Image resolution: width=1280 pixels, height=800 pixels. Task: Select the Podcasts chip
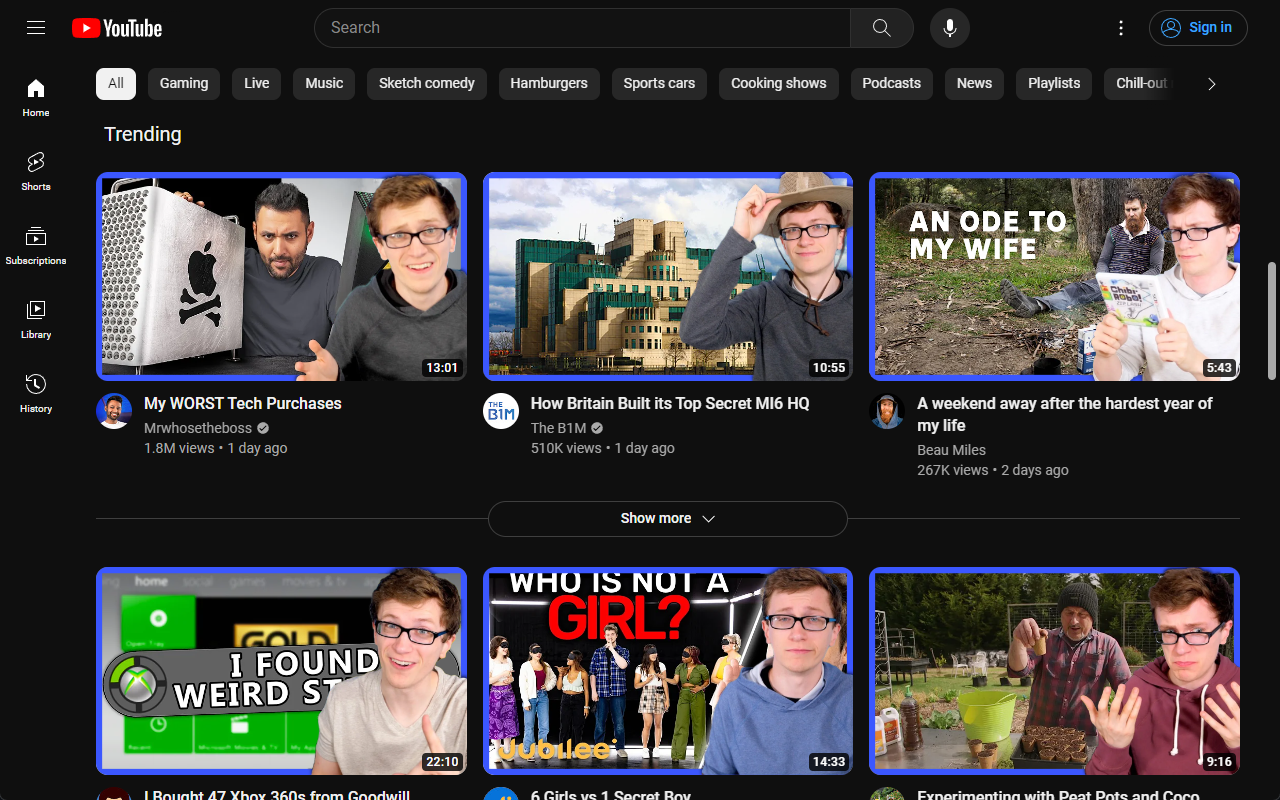(x=892, y=84)
